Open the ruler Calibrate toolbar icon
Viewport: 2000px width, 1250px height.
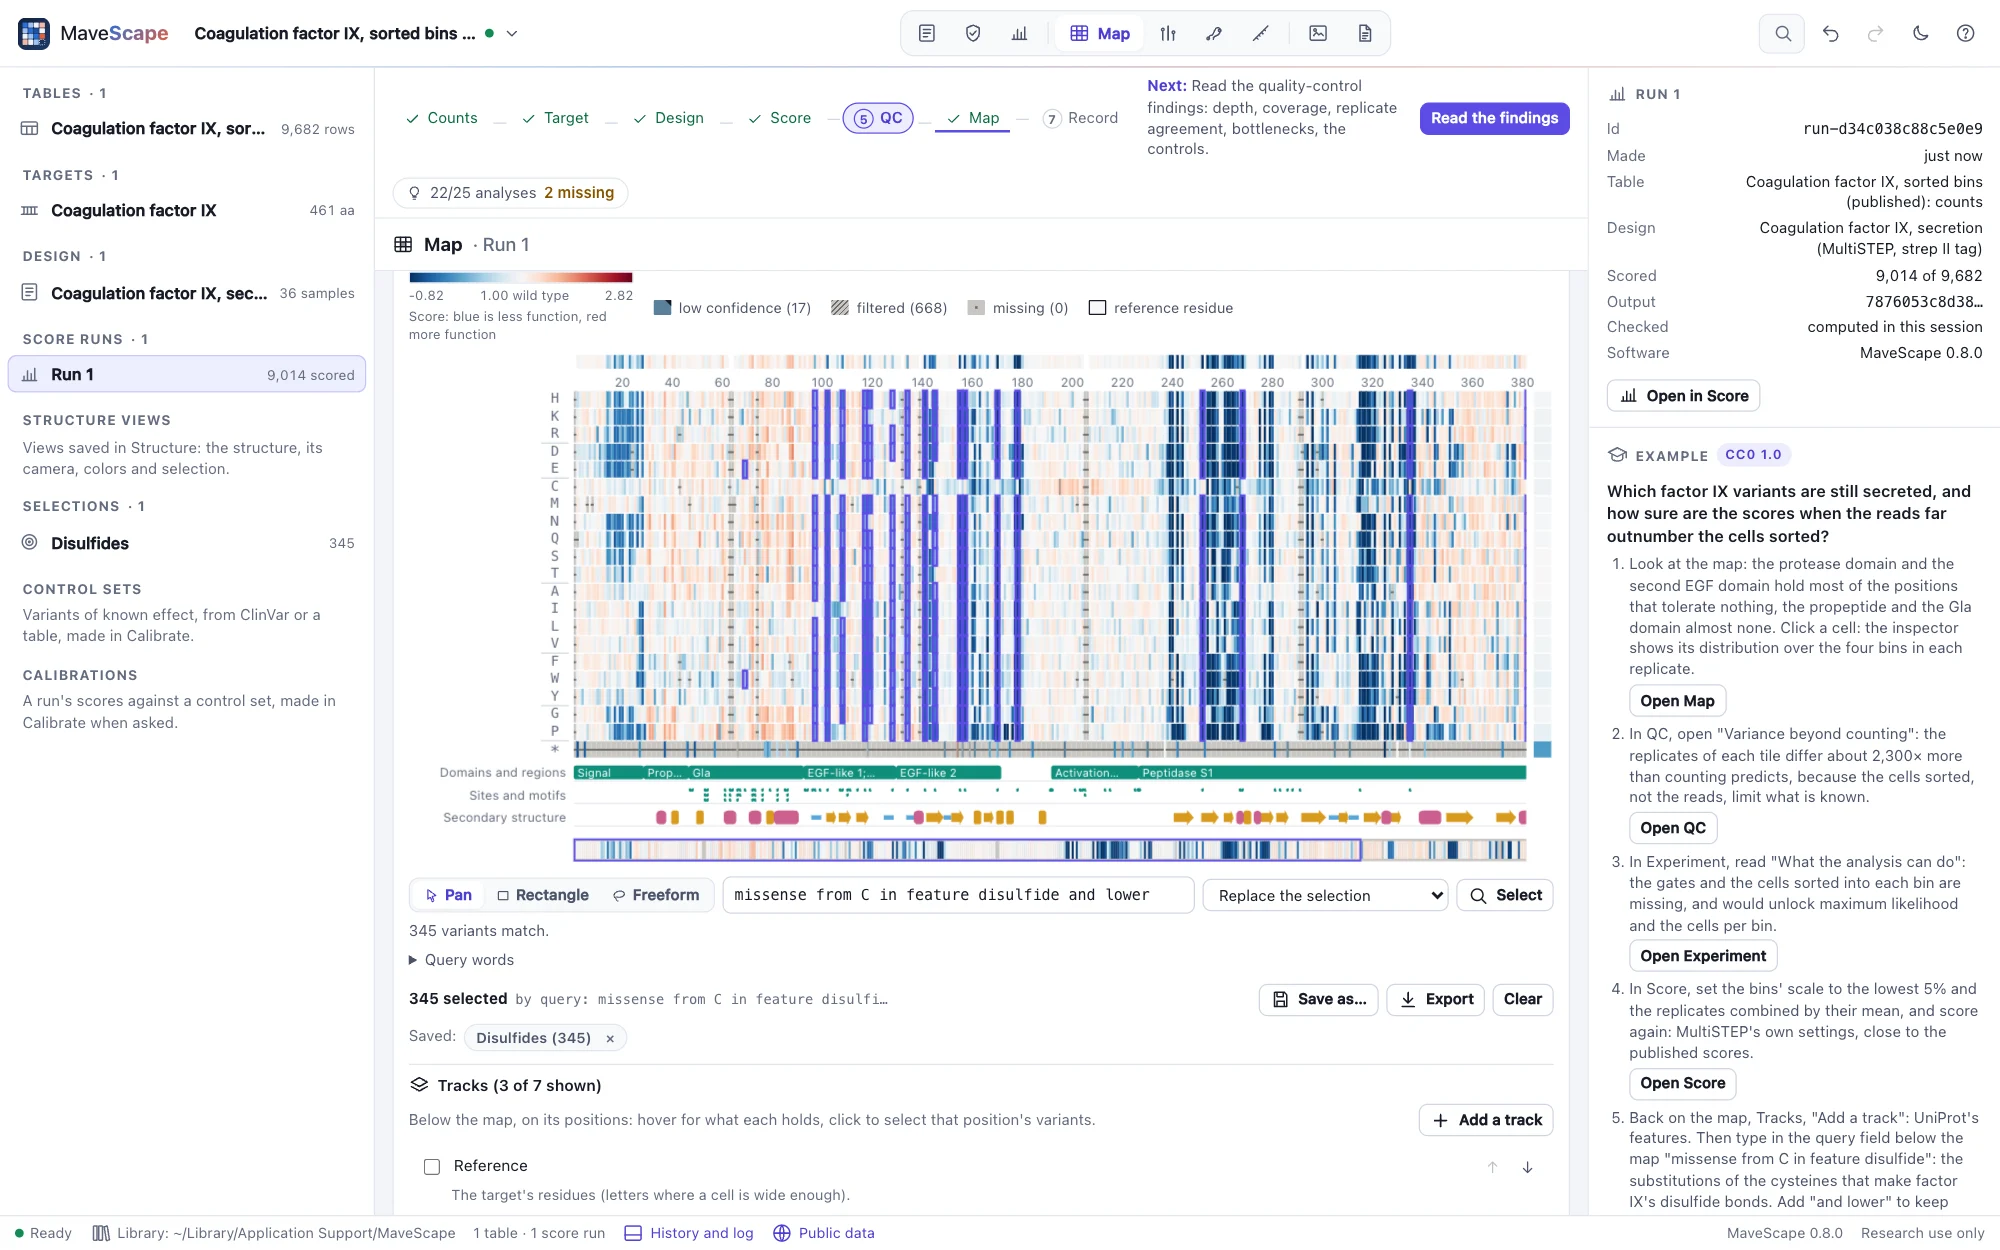[1261, 33]
